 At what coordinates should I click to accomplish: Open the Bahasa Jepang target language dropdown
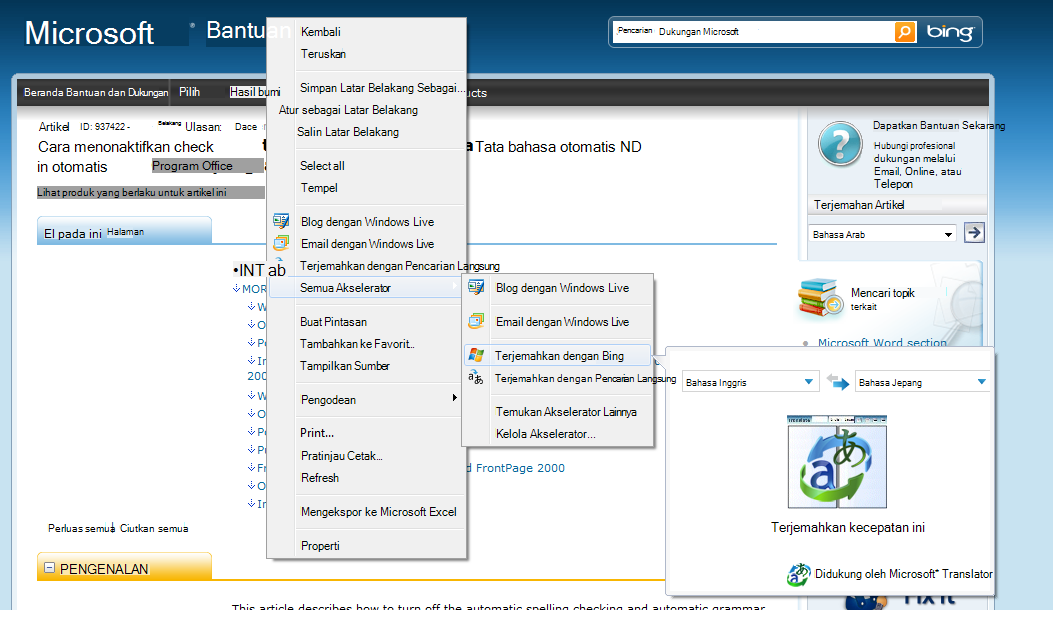[x=981, y=382]
